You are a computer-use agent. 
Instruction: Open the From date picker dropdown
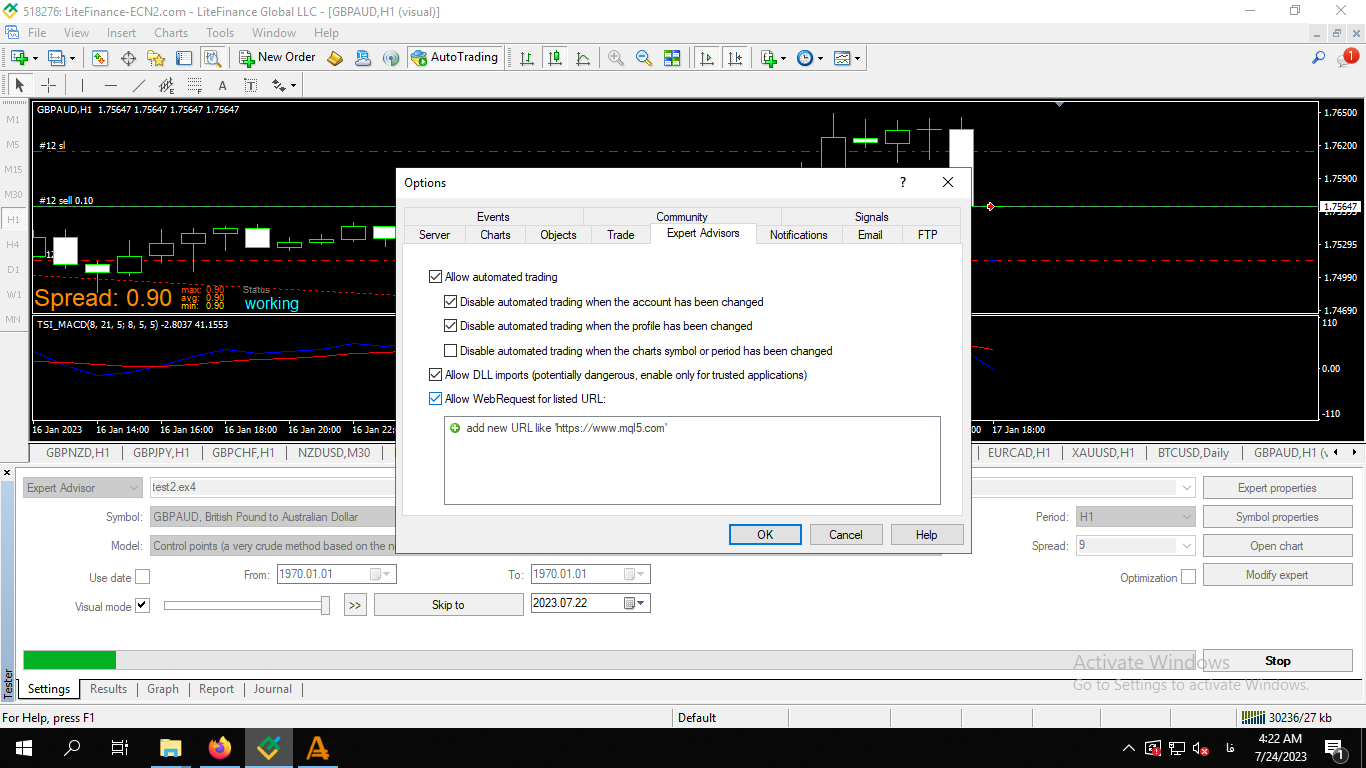coord(381,575)
